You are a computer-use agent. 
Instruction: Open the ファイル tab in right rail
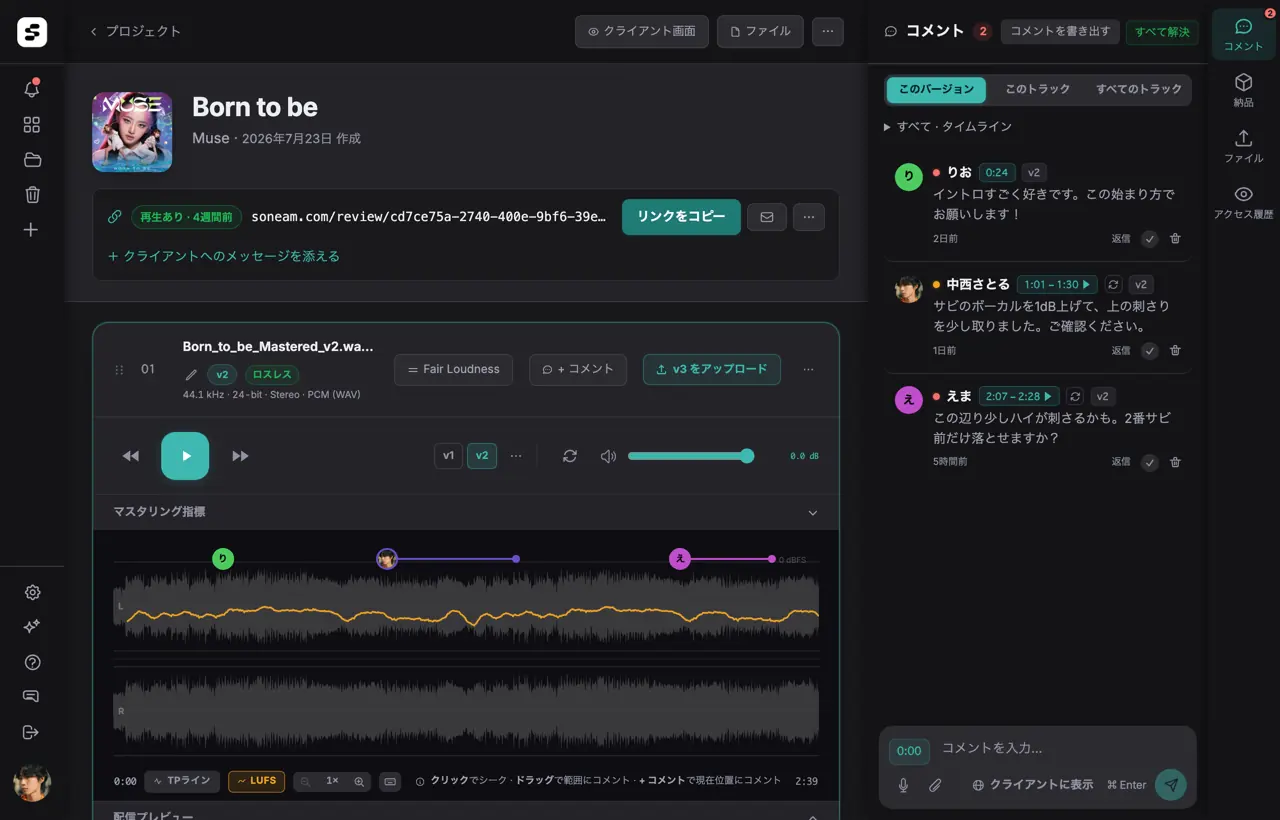[1244, 146]
